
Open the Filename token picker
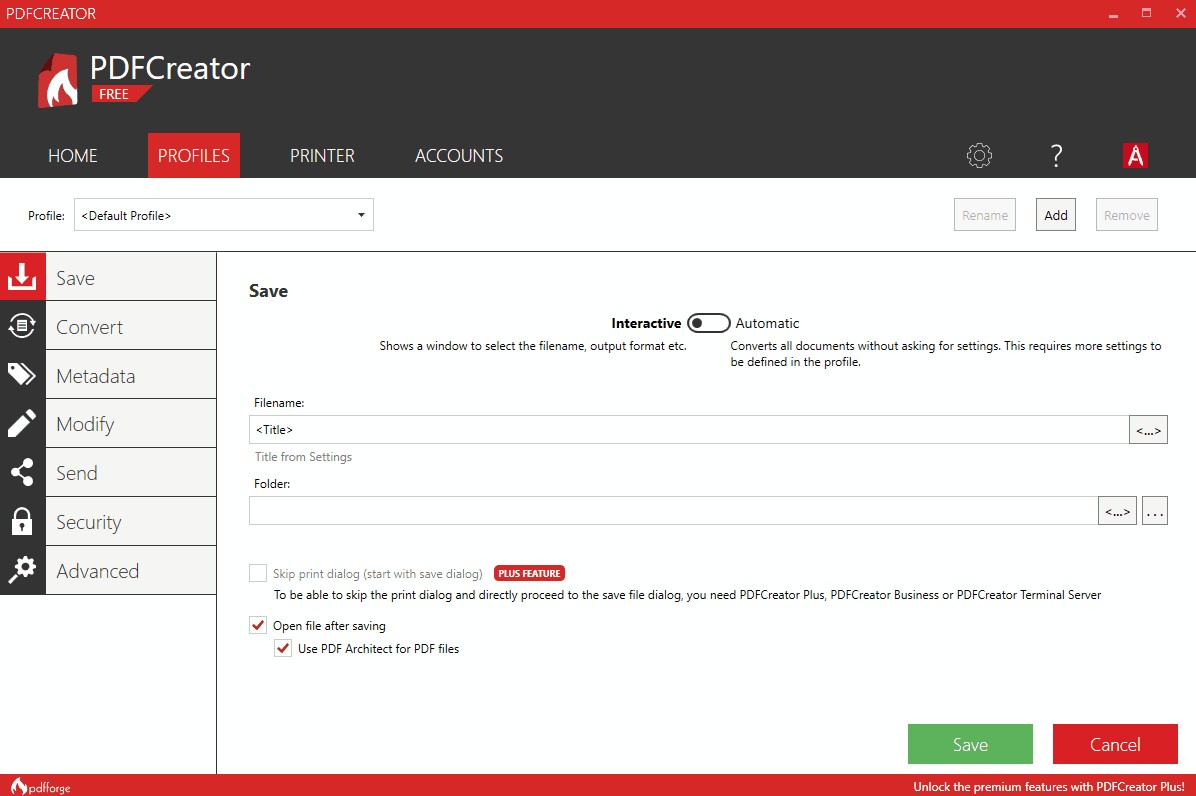click(1148, 429)
